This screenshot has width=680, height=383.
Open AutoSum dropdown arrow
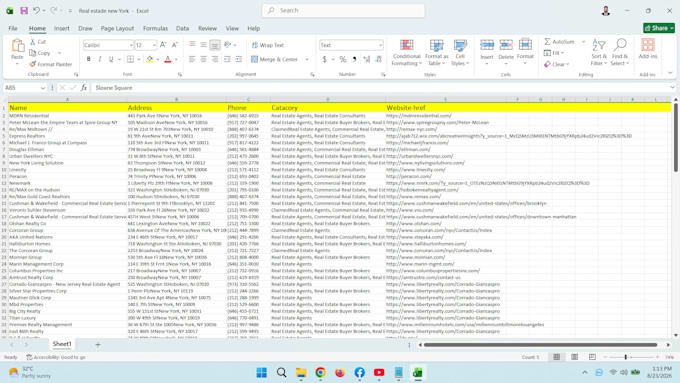coord(583,42)
